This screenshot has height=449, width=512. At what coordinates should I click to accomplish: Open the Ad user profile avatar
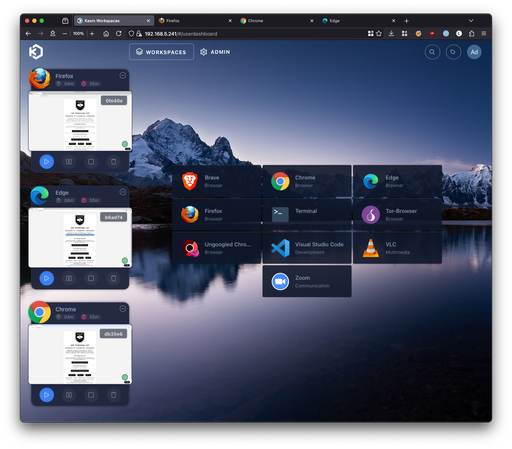tap(474, 52)
